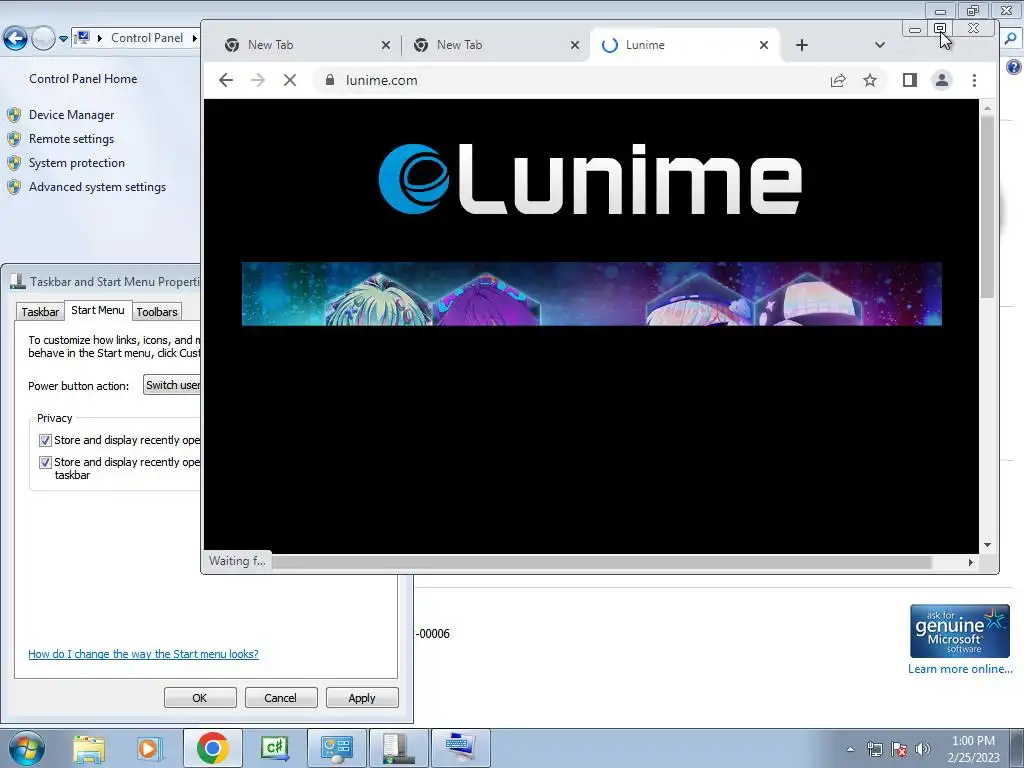Open the Control Panel recent pages dropdown
The width and height of the screenshot is (1024, 768).
pyautogui.click(x=63, y=39)
